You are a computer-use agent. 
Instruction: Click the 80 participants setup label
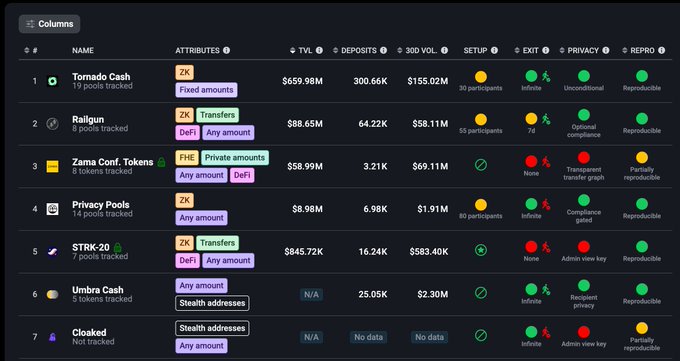[x=481, y=216]
